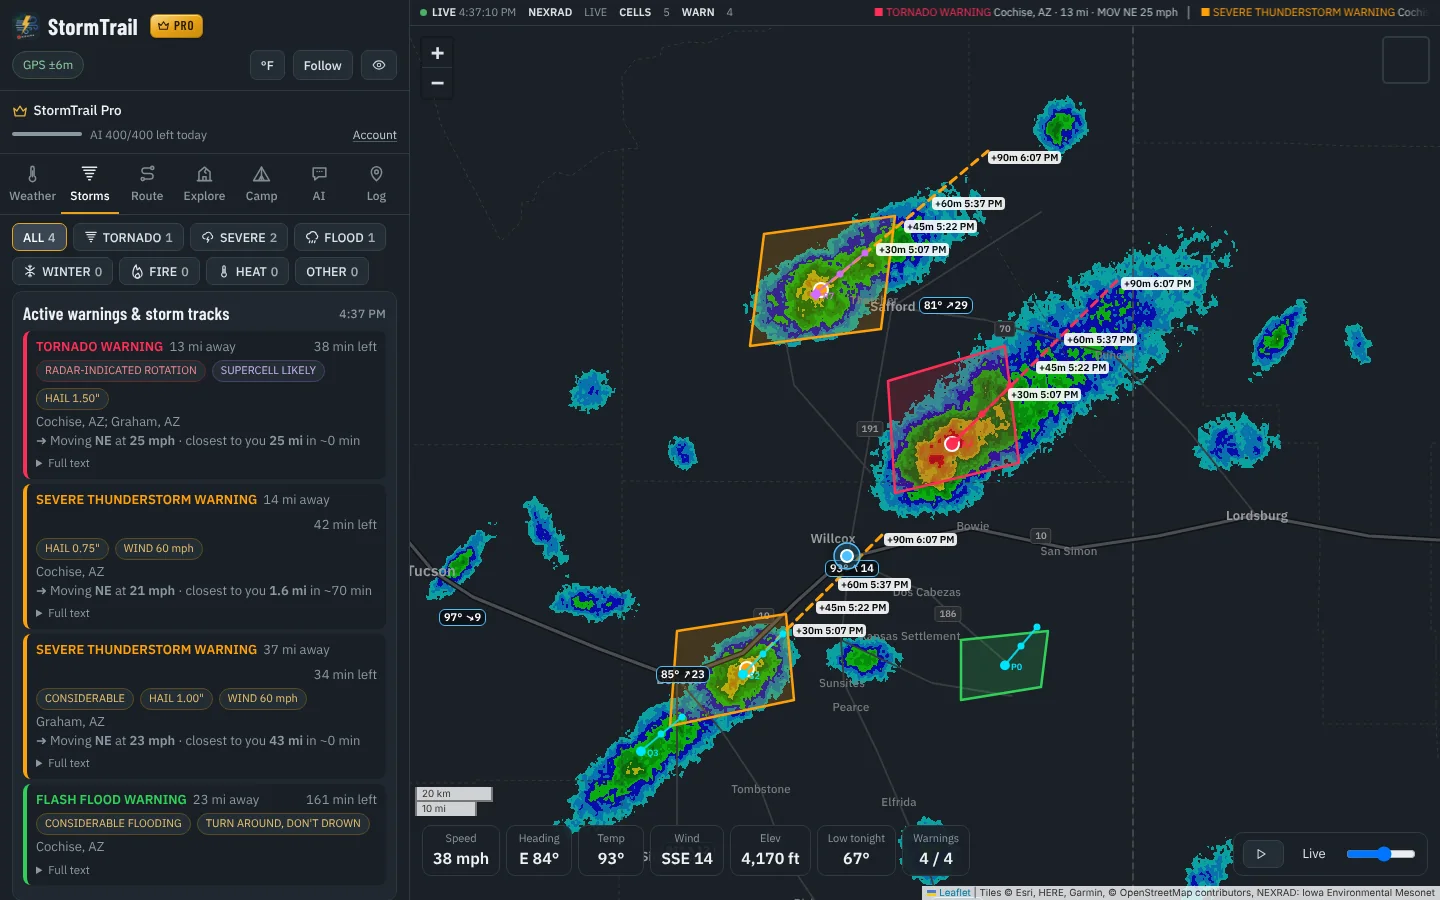Switch to the Route tab
Image resolution: width=1440 pixels, height=900 pixels.
[147, 185]
